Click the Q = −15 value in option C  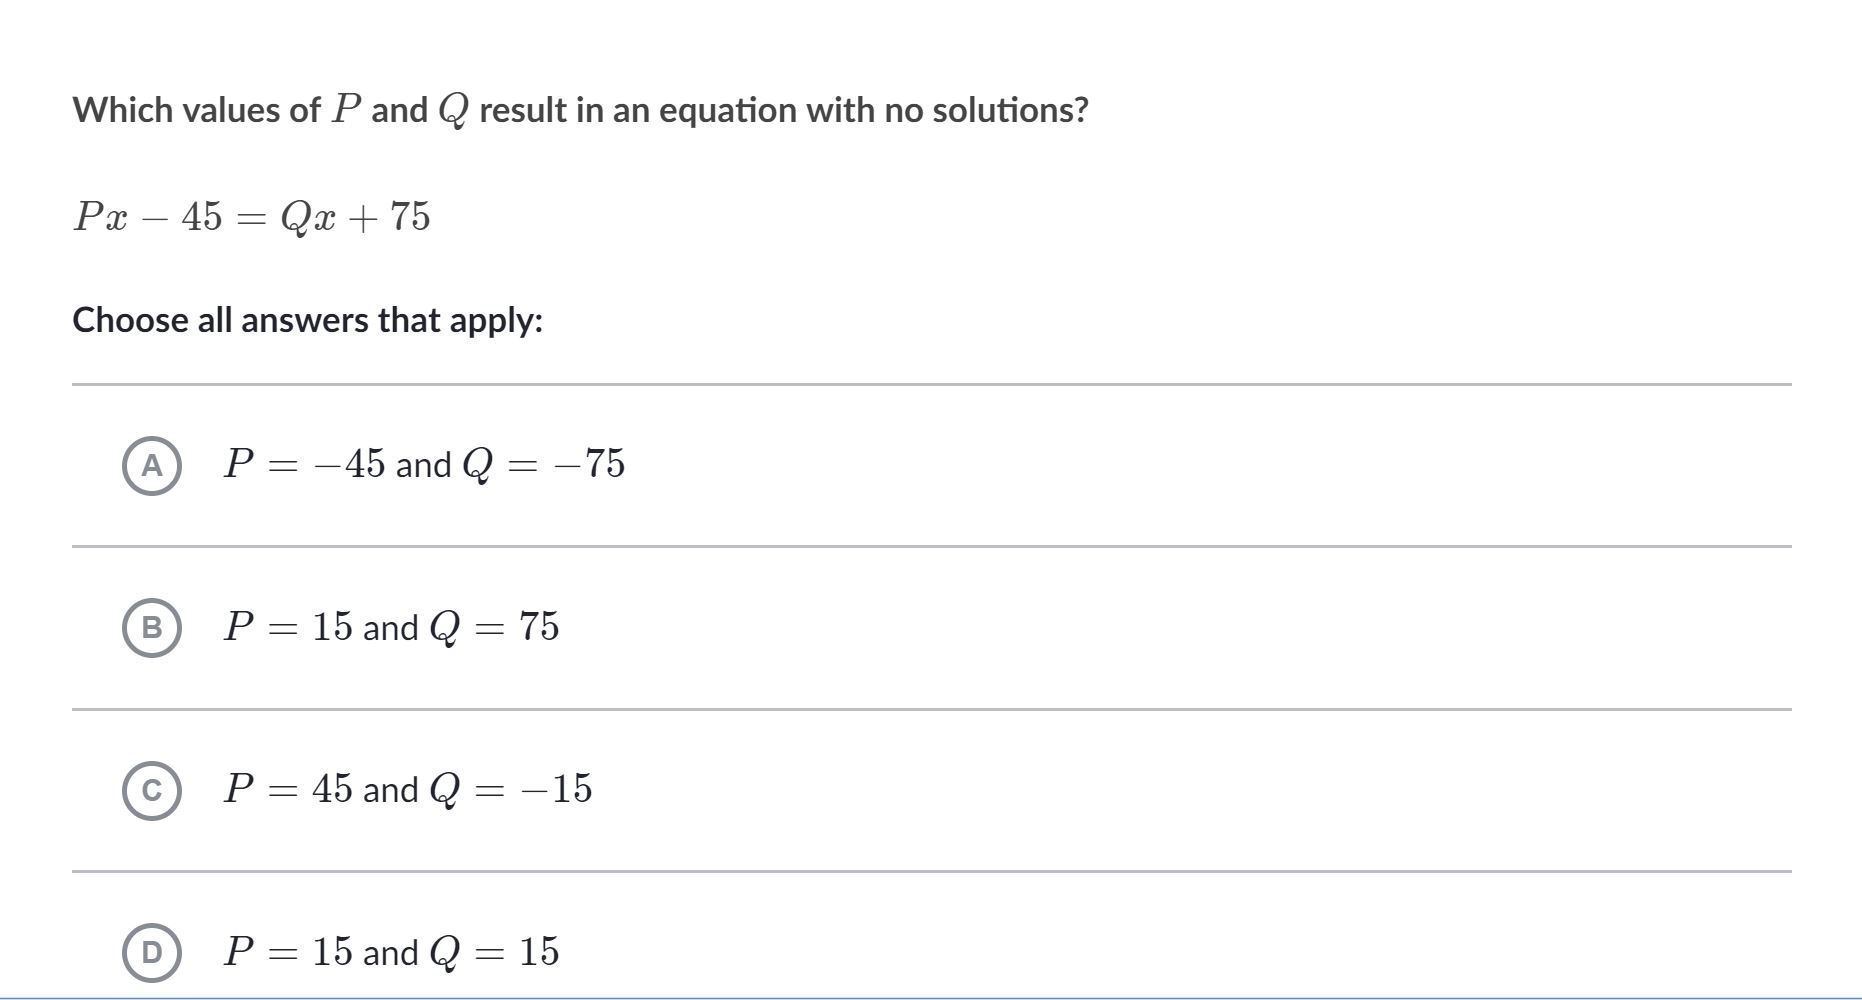tap(511, 789)
